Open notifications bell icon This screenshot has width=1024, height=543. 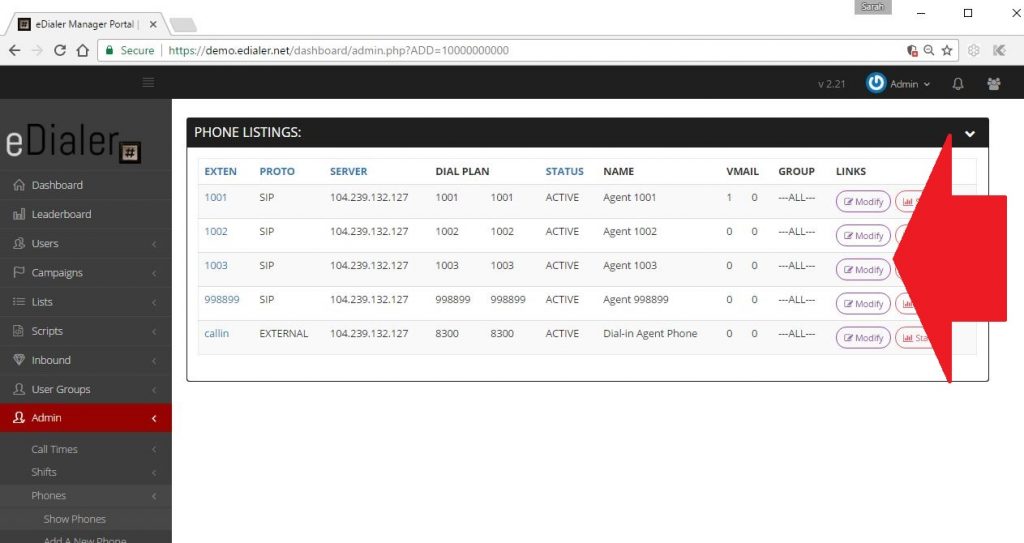(x=957, y=84)
